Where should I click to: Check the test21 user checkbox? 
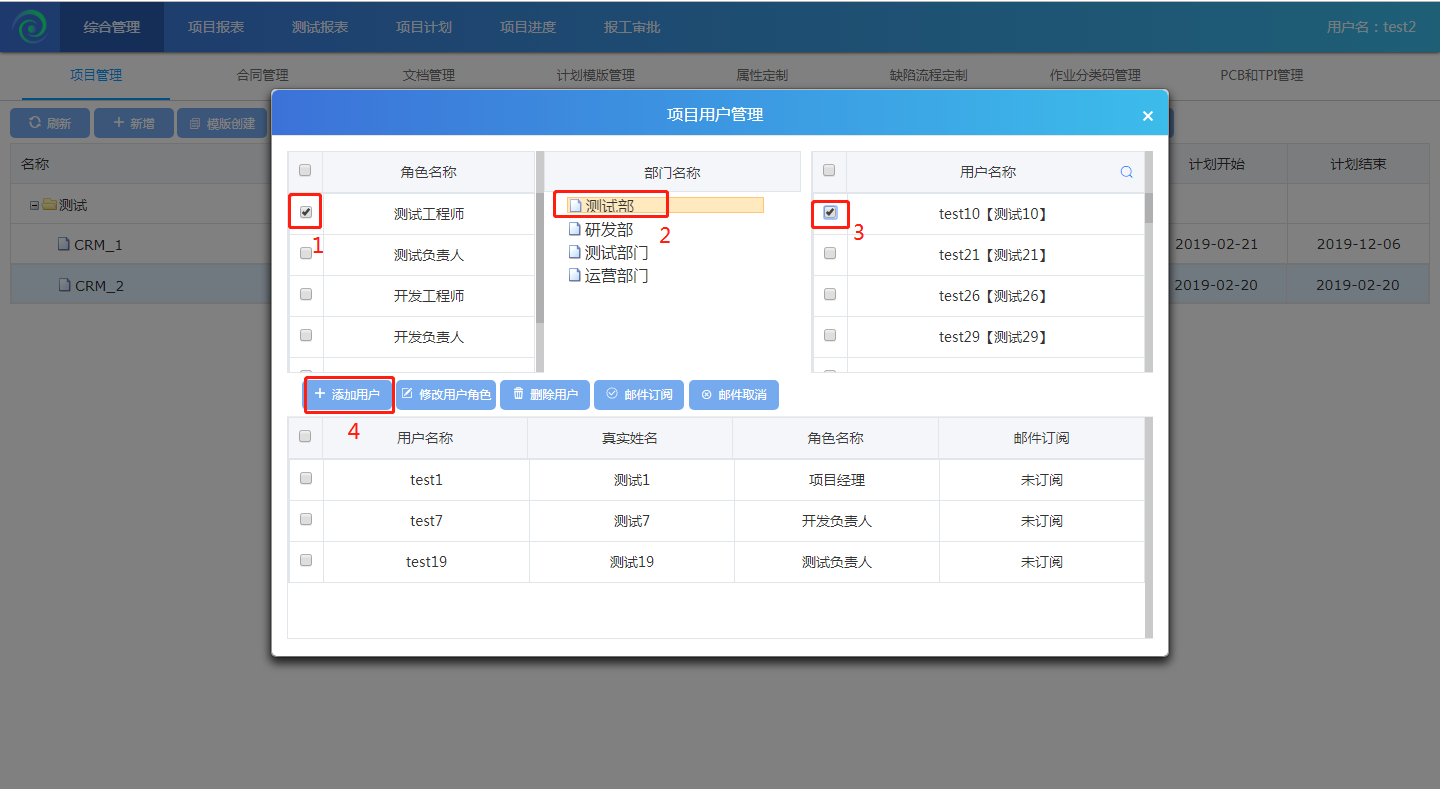tap(829, 254)
